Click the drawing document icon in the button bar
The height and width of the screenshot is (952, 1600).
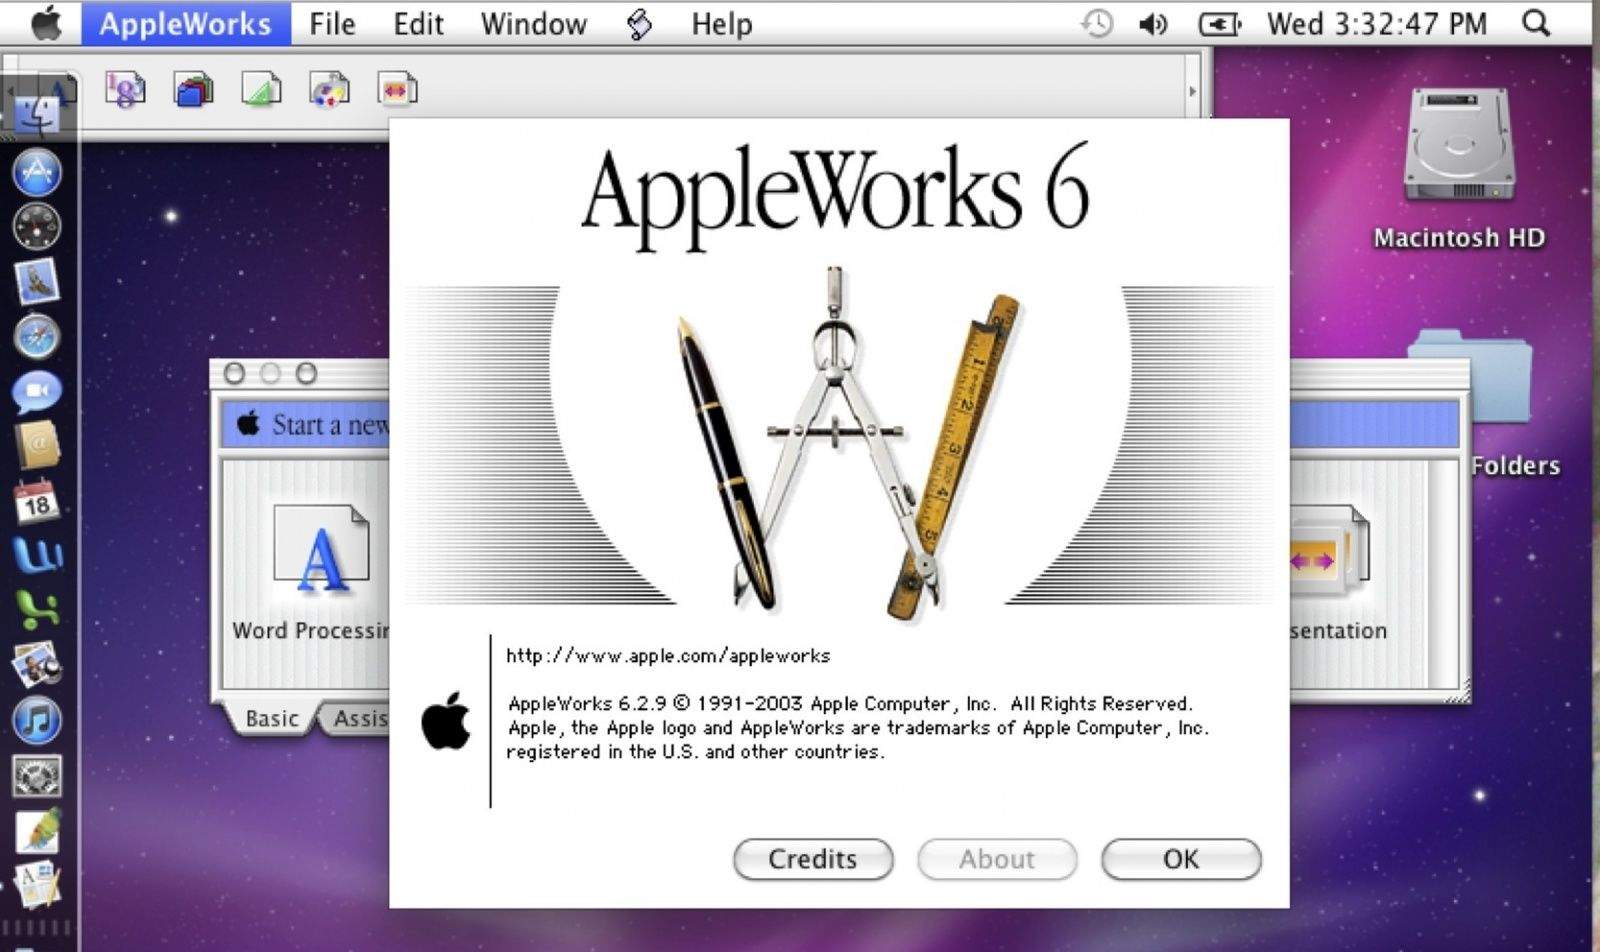(261, 89)
